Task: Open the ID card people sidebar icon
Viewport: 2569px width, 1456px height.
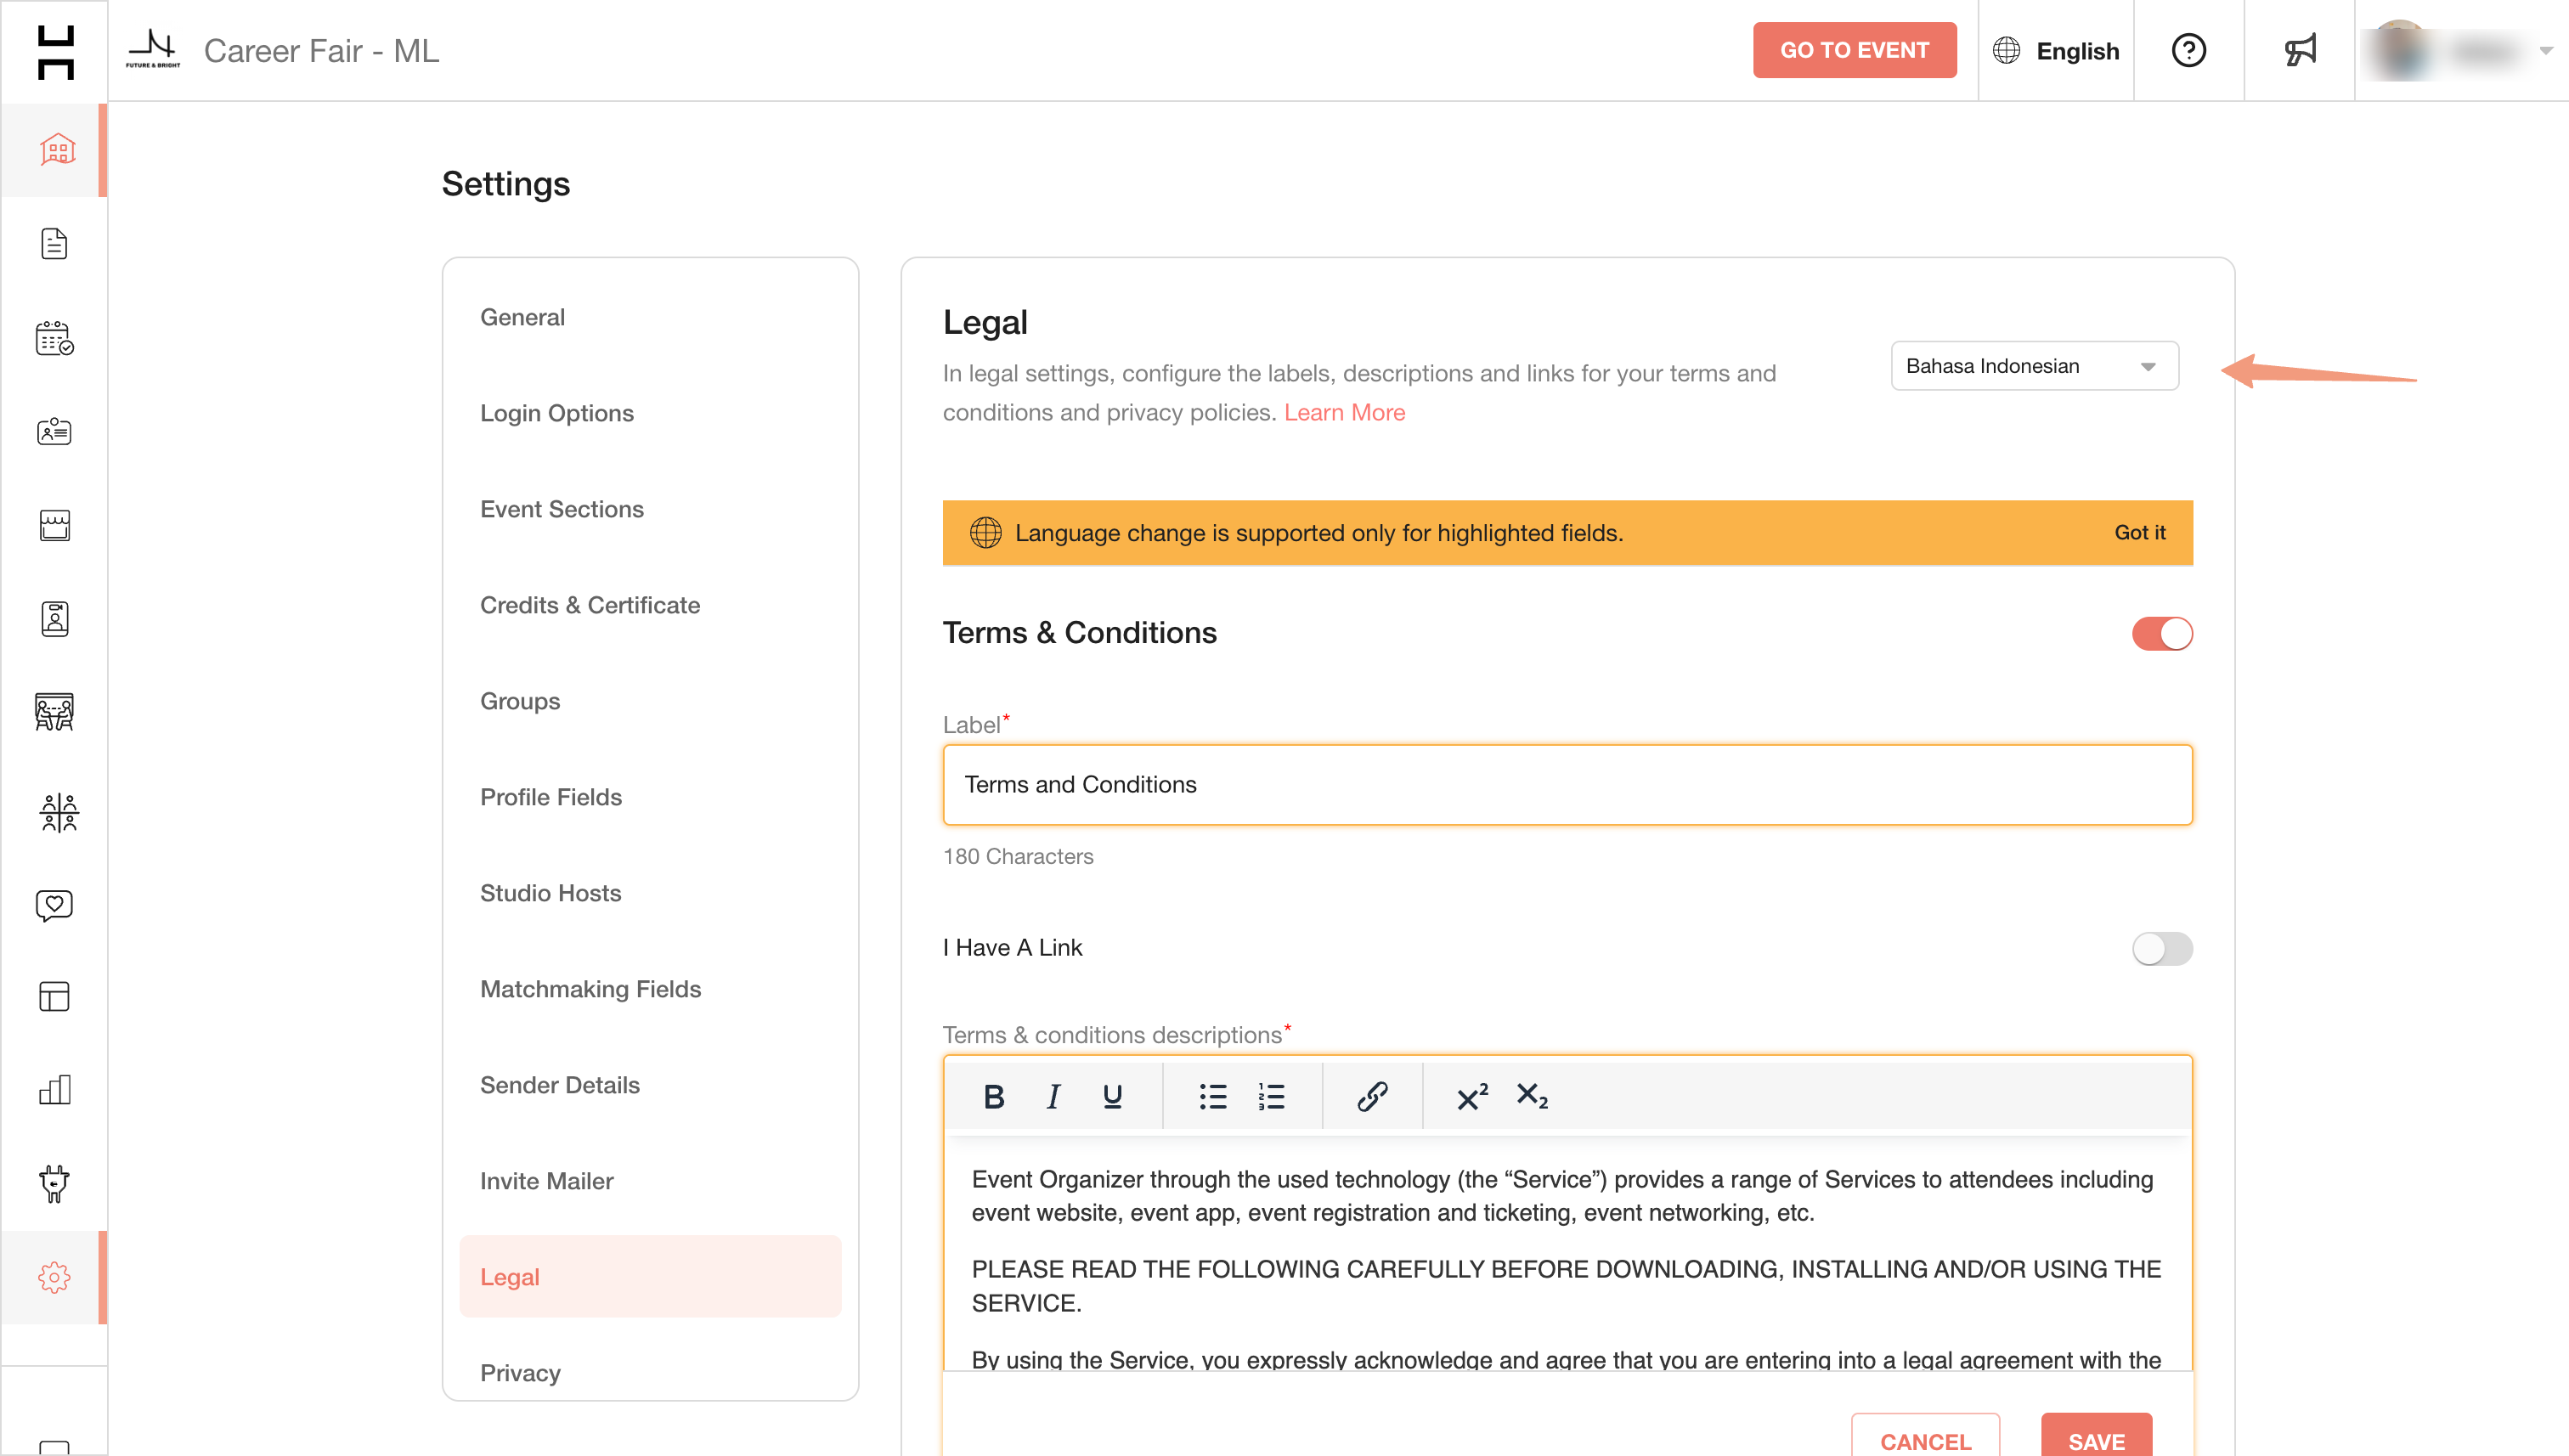Action: point(55,431)
